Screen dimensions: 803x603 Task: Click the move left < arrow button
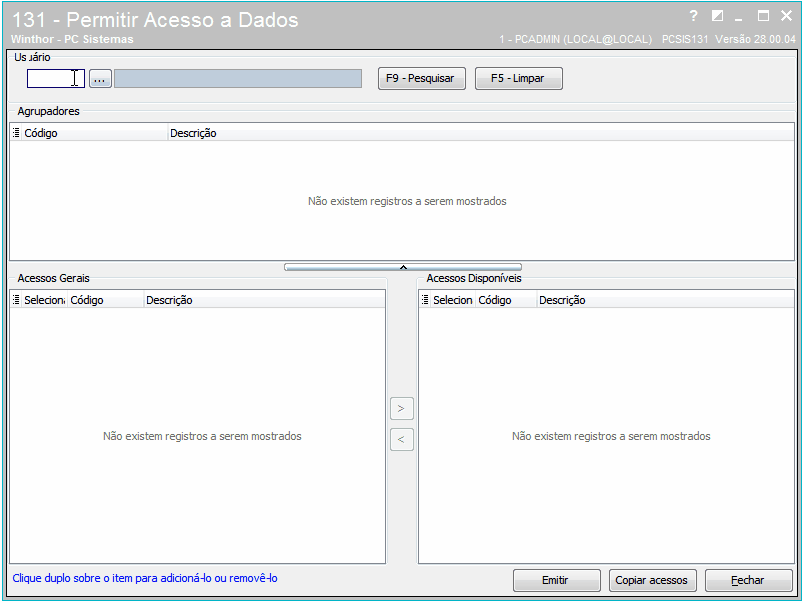point(402,439)
